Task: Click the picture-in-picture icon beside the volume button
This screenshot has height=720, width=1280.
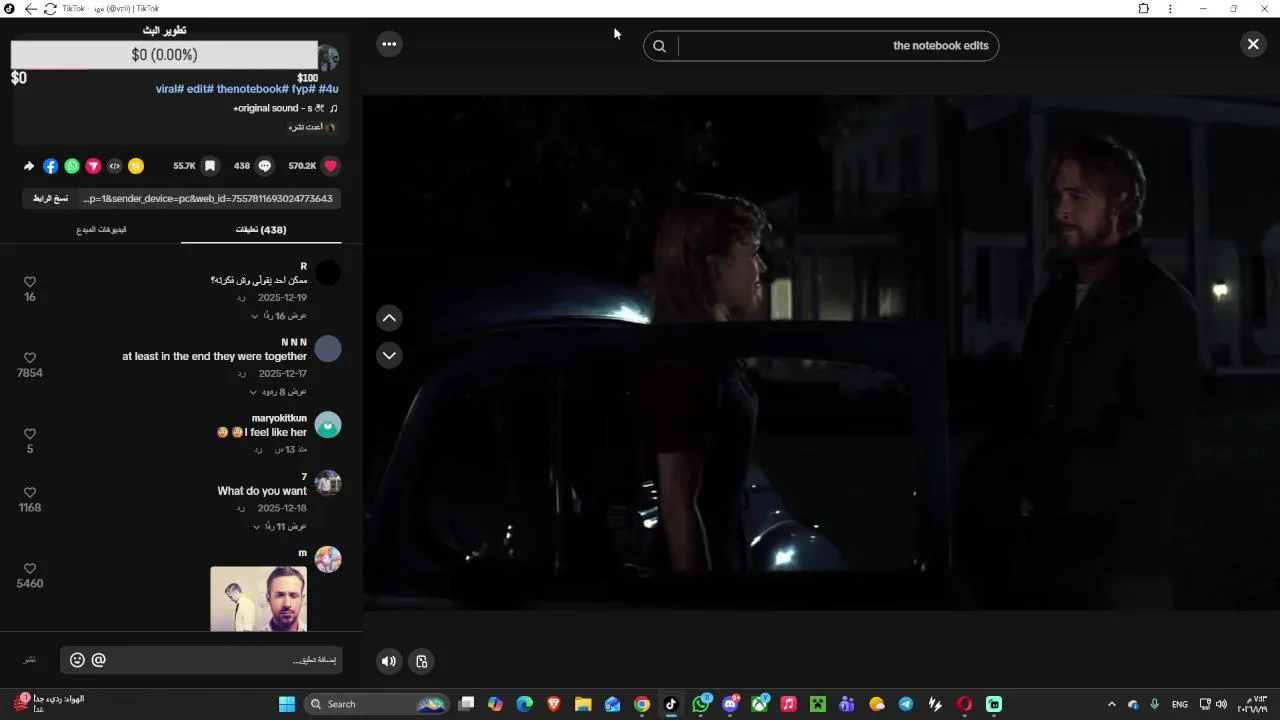Action: [x=422, y=661]
